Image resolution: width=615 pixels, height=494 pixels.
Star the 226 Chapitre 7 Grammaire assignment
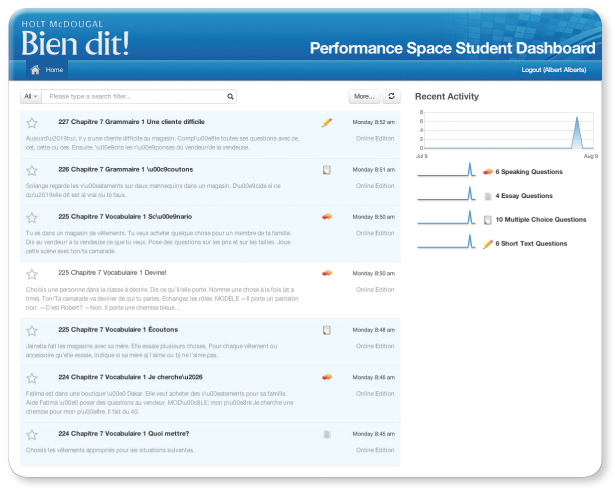[x=32, y=171]
